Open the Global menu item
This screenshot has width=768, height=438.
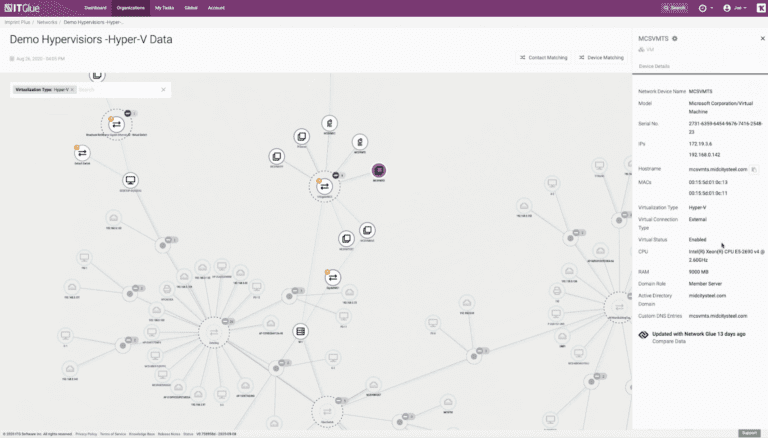click(x=191, y=8)
